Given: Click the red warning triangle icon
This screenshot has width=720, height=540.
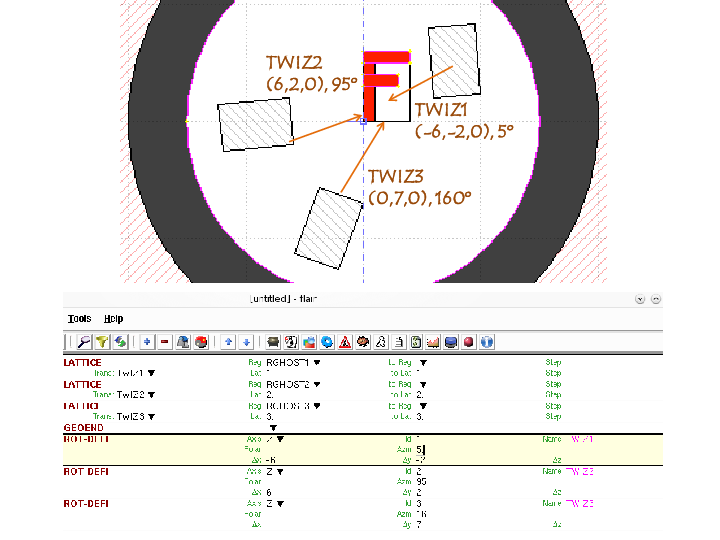Looking at the screenshot, I should click(345, 342).
